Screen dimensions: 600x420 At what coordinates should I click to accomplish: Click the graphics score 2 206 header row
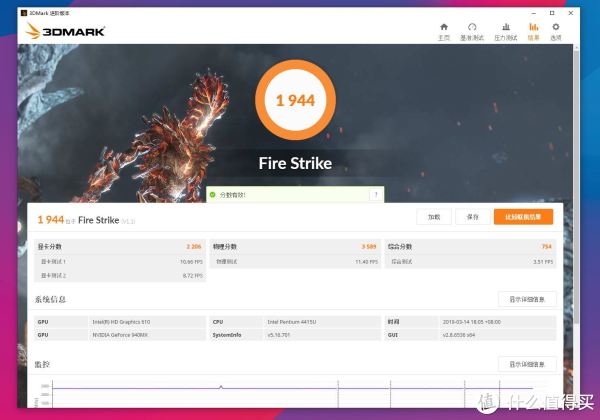click(x=120, y=246)
